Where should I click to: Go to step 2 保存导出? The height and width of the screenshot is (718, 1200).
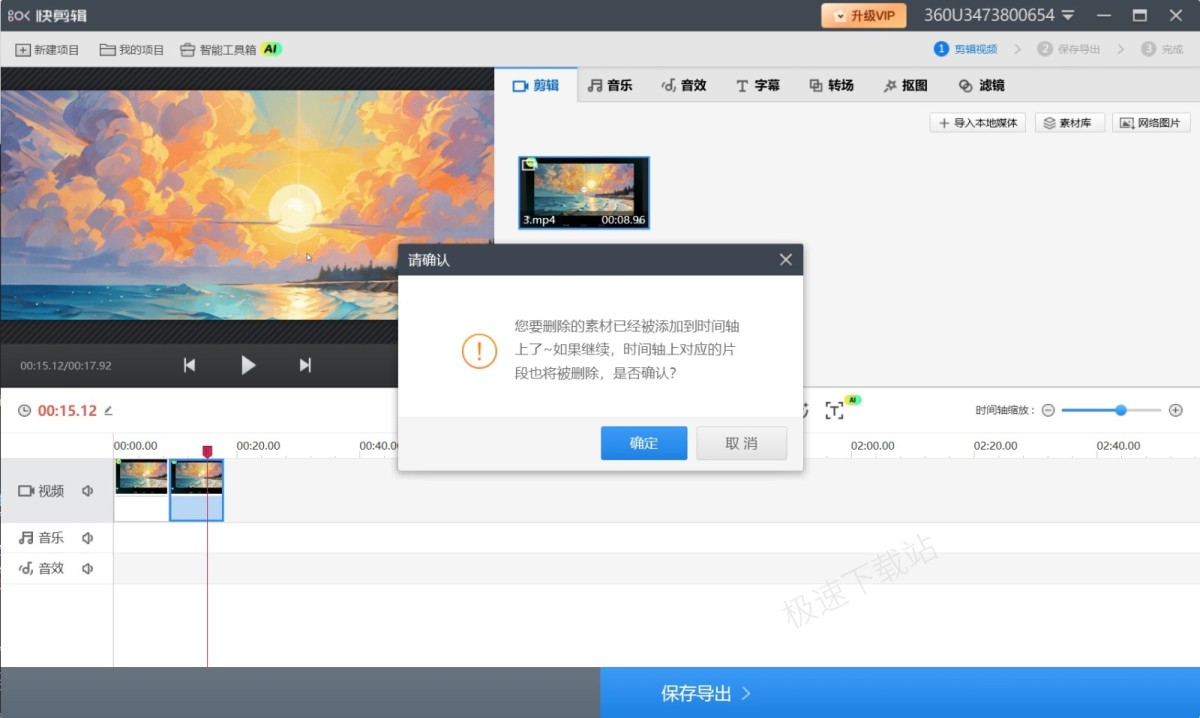point(1068,49)
